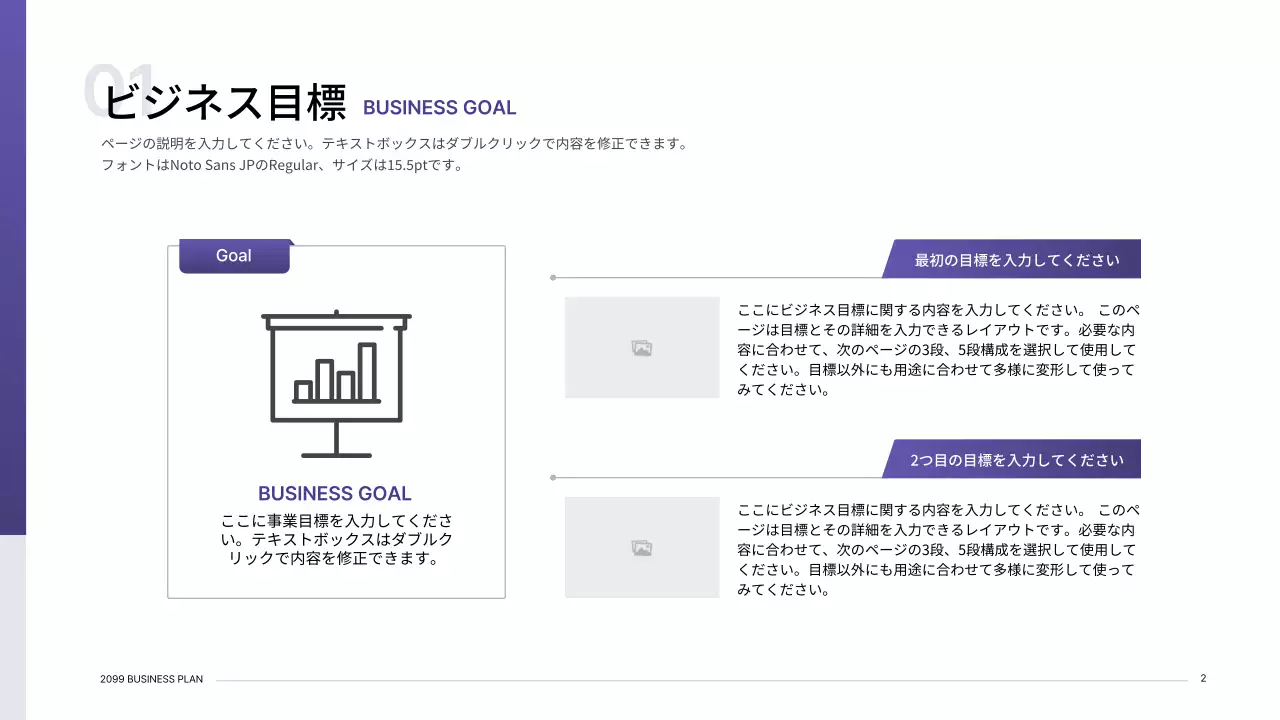Click the first goal's description paragraph
This screenshot has height=720, width=1280.
point(938,350)
